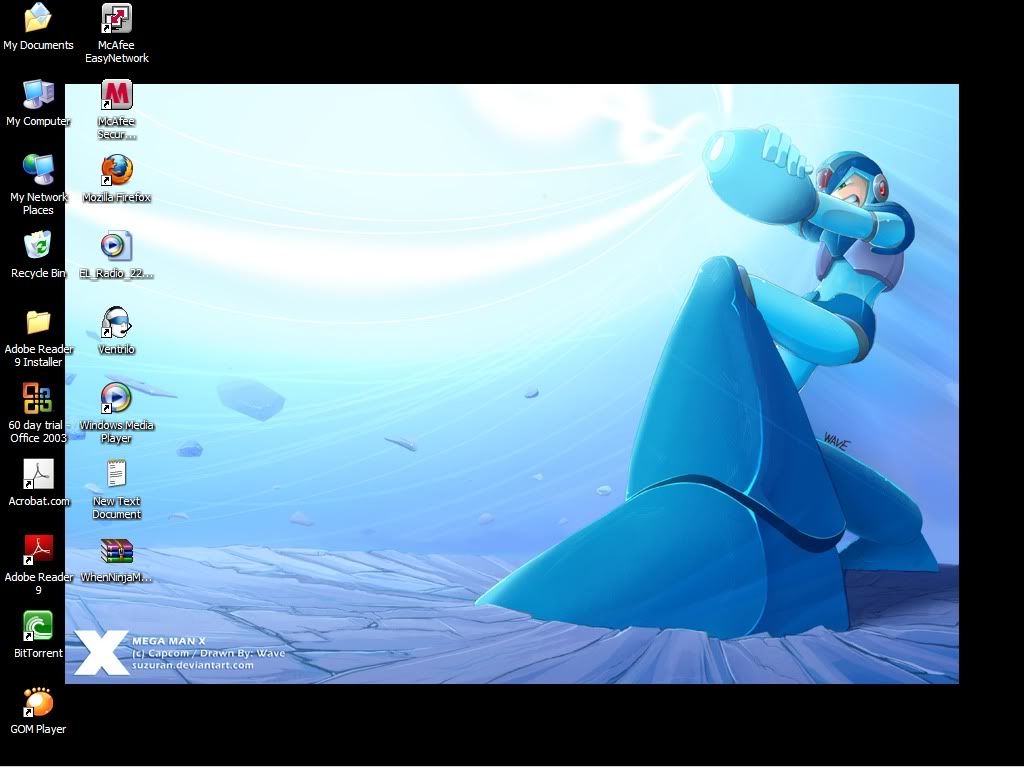Click the Ventrilo headset icon

pos(116,322)
